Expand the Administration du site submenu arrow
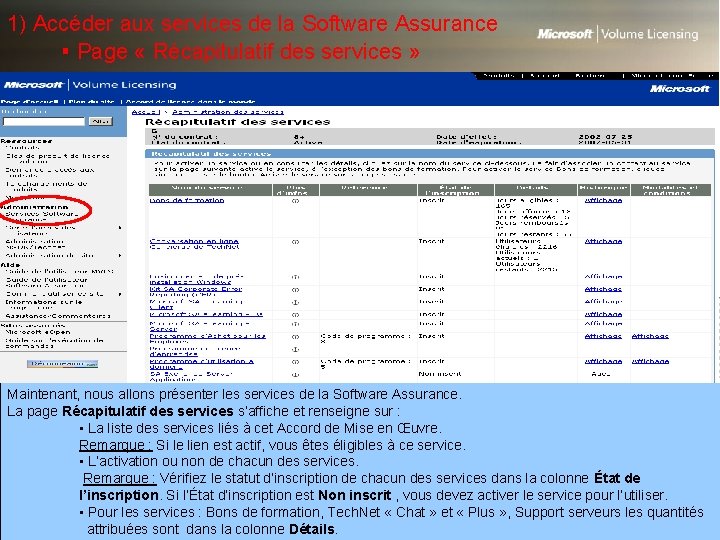This screenshot has width=720, height=540. tap(120, 255)
